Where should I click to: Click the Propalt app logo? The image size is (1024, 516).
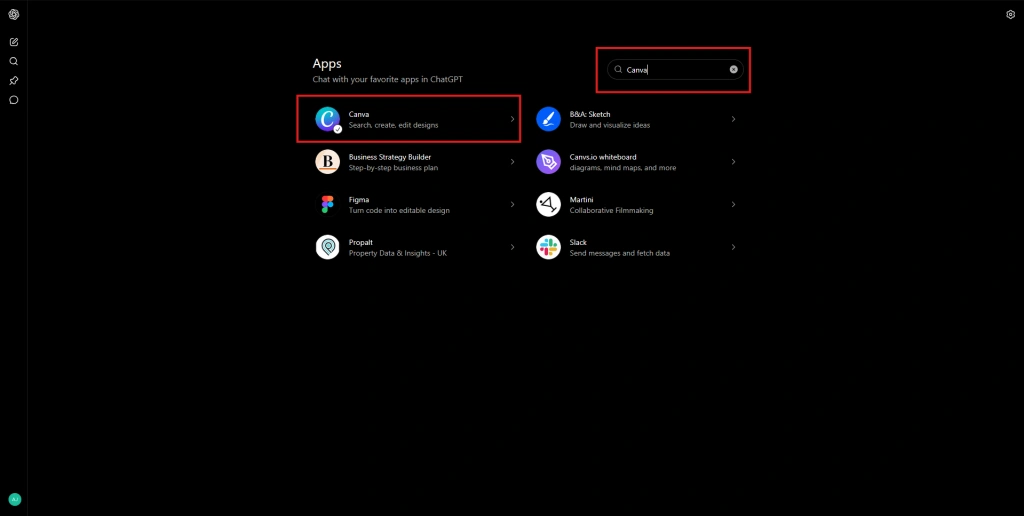pyautogui.click(x=328, y=248)
